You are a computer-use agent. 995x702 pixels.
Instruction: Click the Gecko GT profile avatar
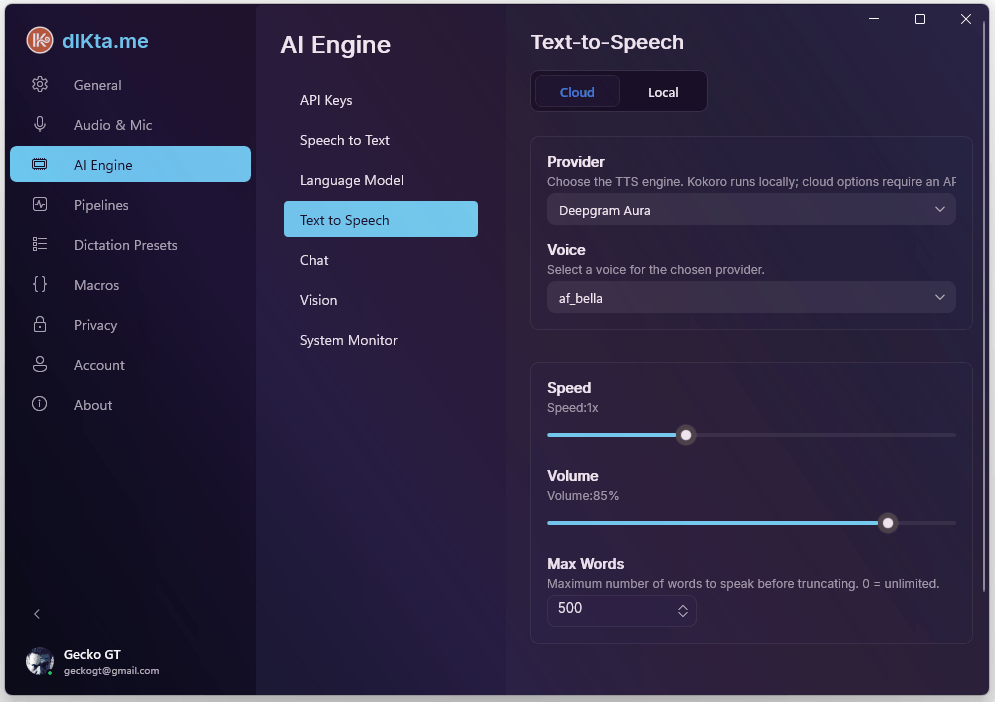[39, 661]
